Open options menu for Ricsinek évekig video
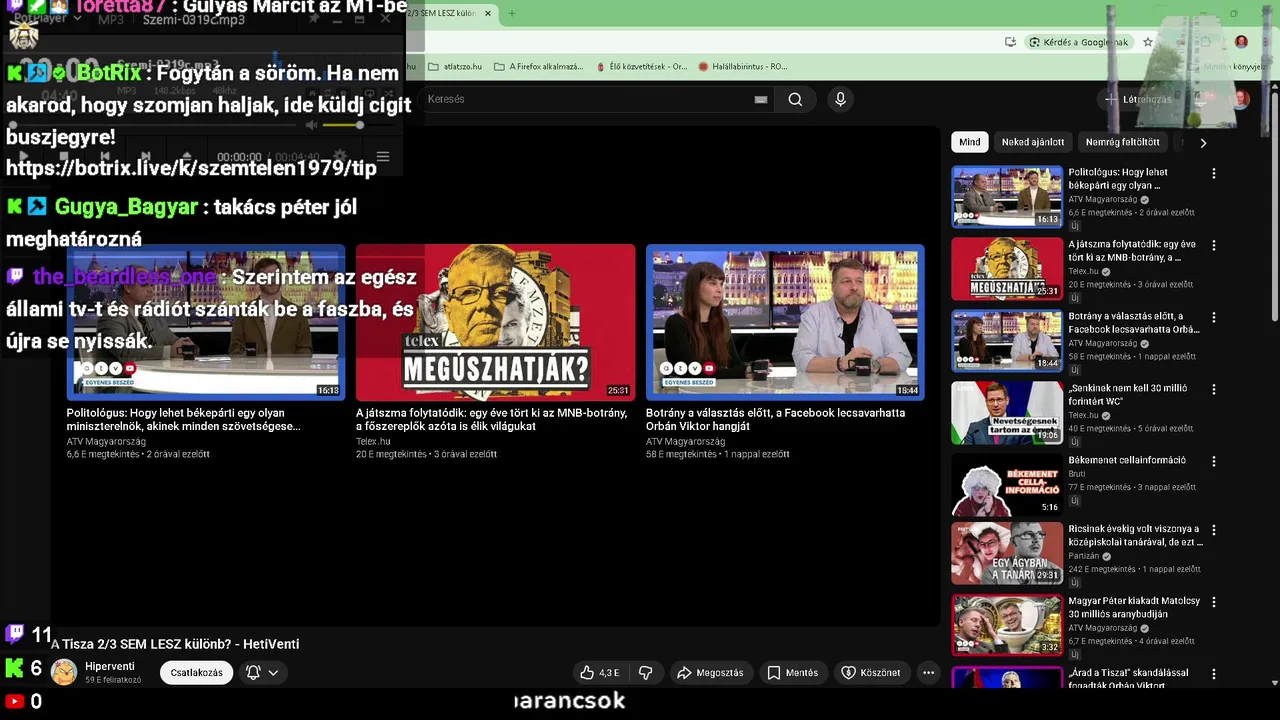This screenshot has height=720, width=1280. click(1214, 530)
